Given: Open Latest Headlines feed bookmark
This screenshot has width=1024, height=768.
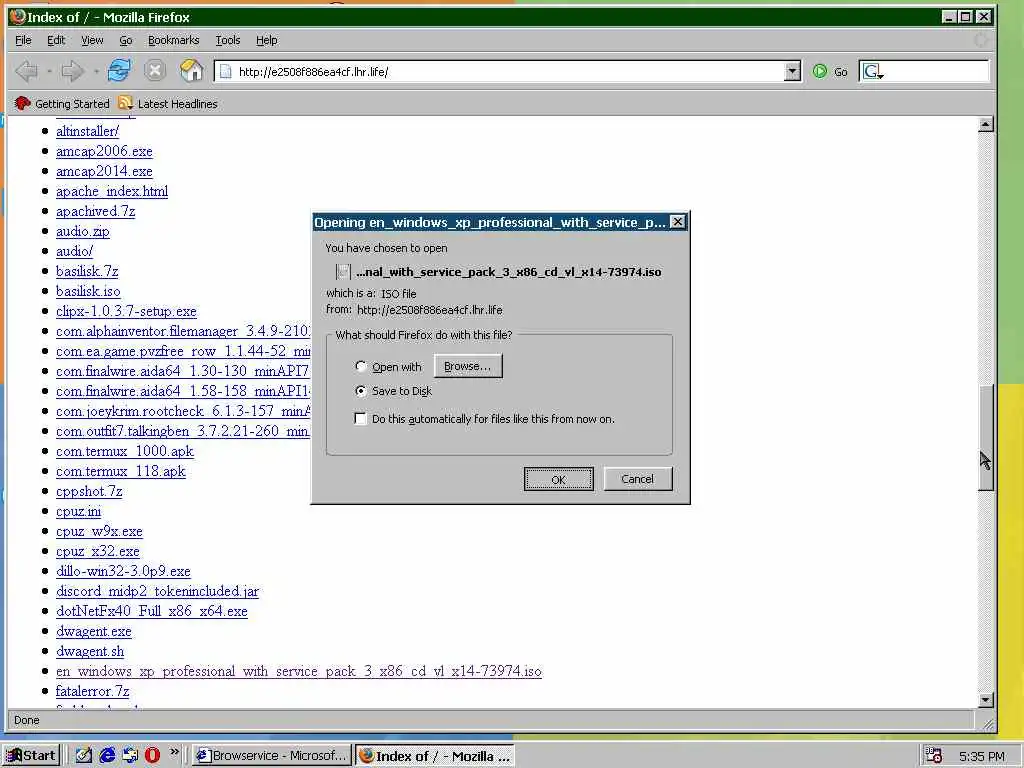Looking at the screenshot, I should tap(168, 103).
